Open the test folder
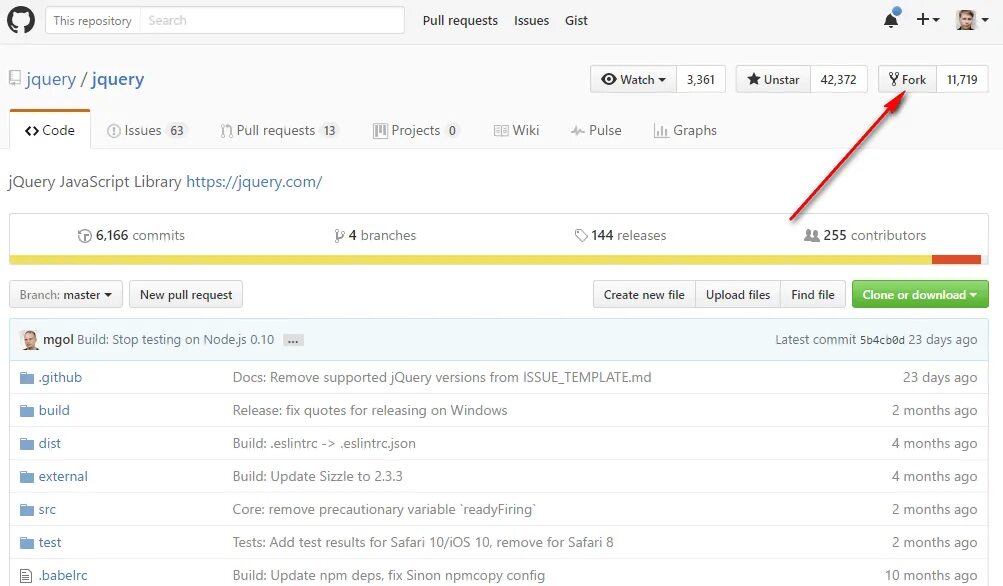 click(50, 542)
